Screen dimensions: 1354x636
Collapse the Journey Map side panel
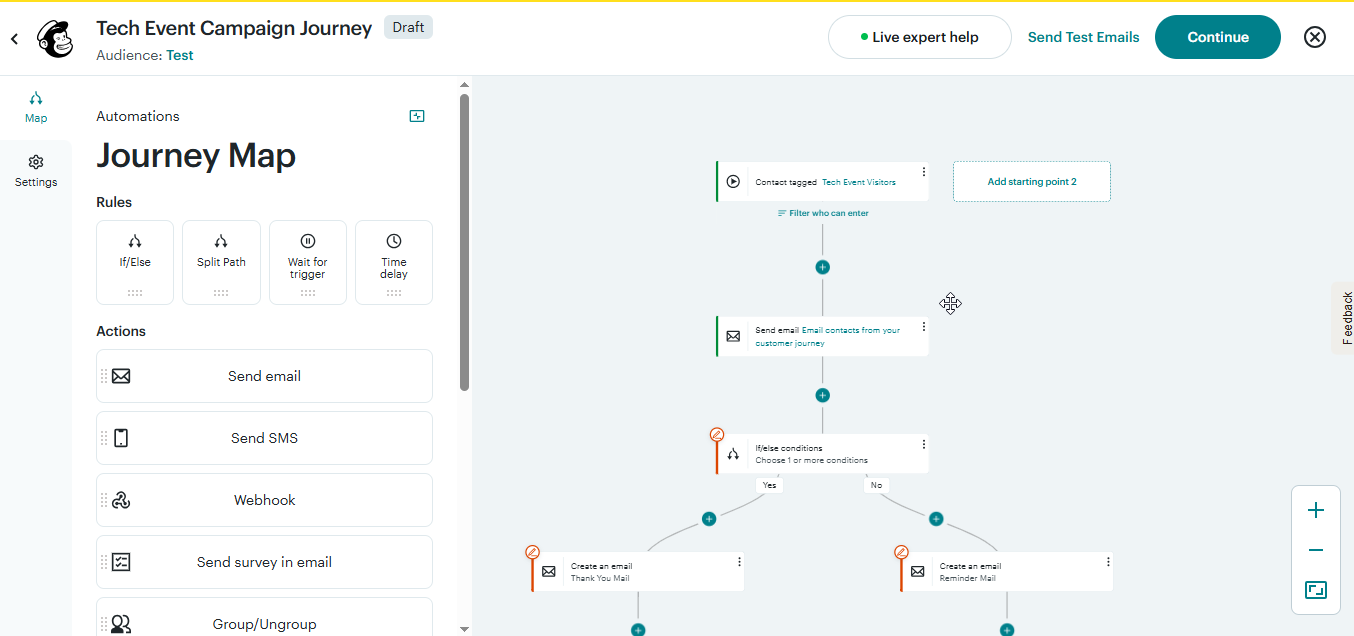point(417,115)
